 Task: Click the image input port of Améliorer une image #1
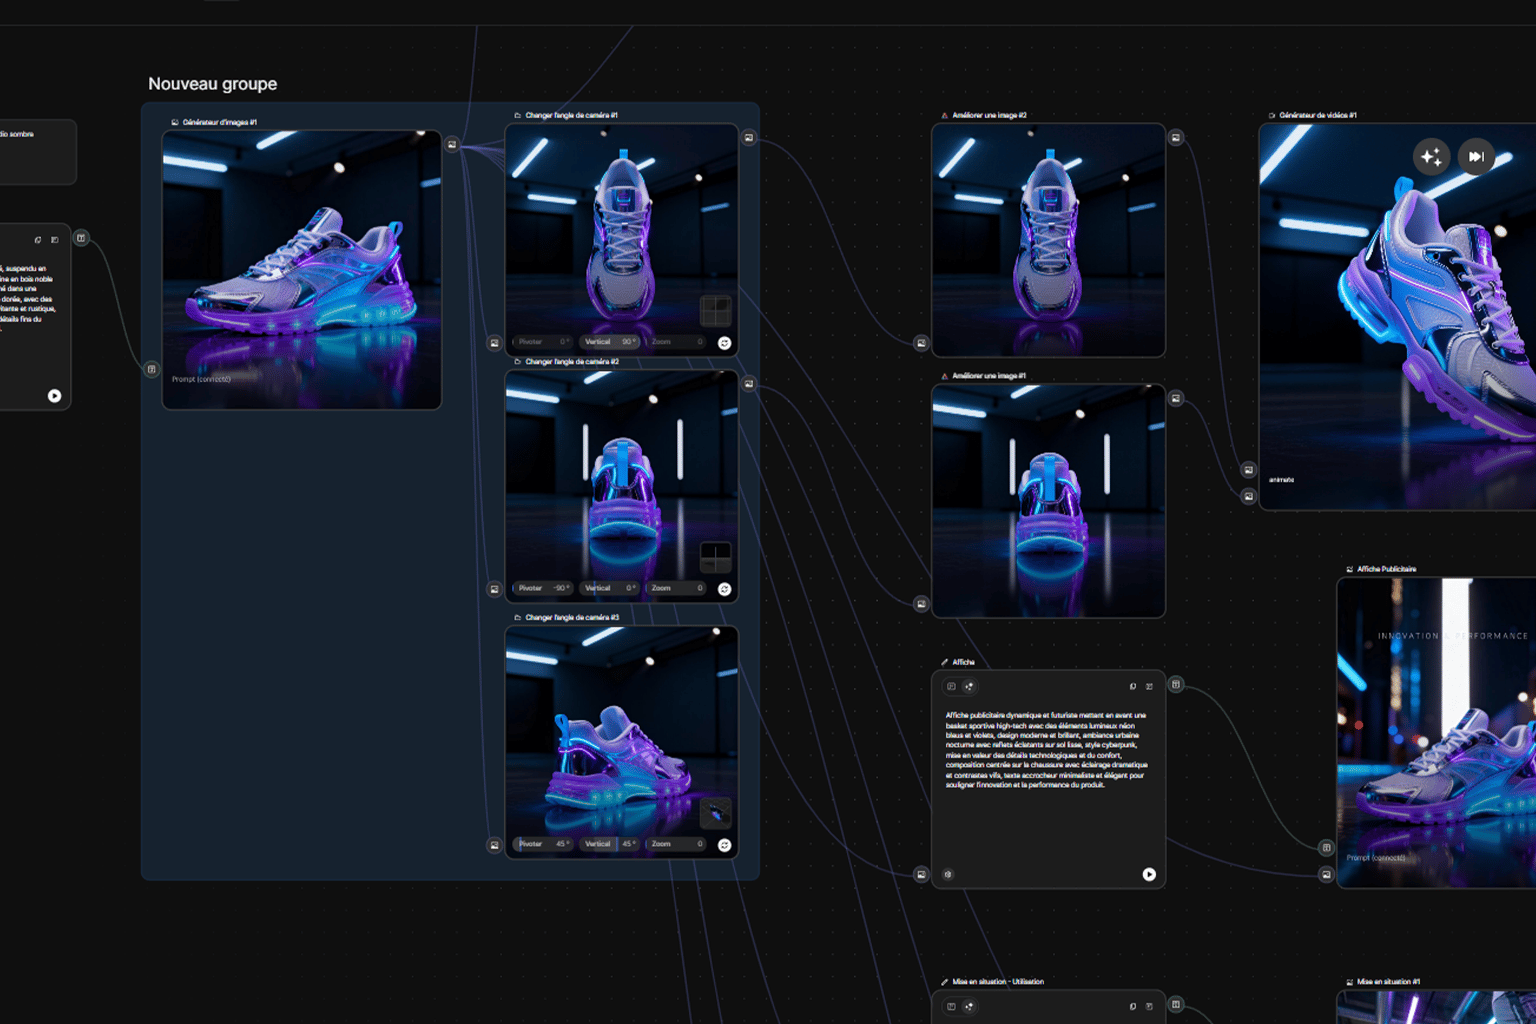click(921, 604)
